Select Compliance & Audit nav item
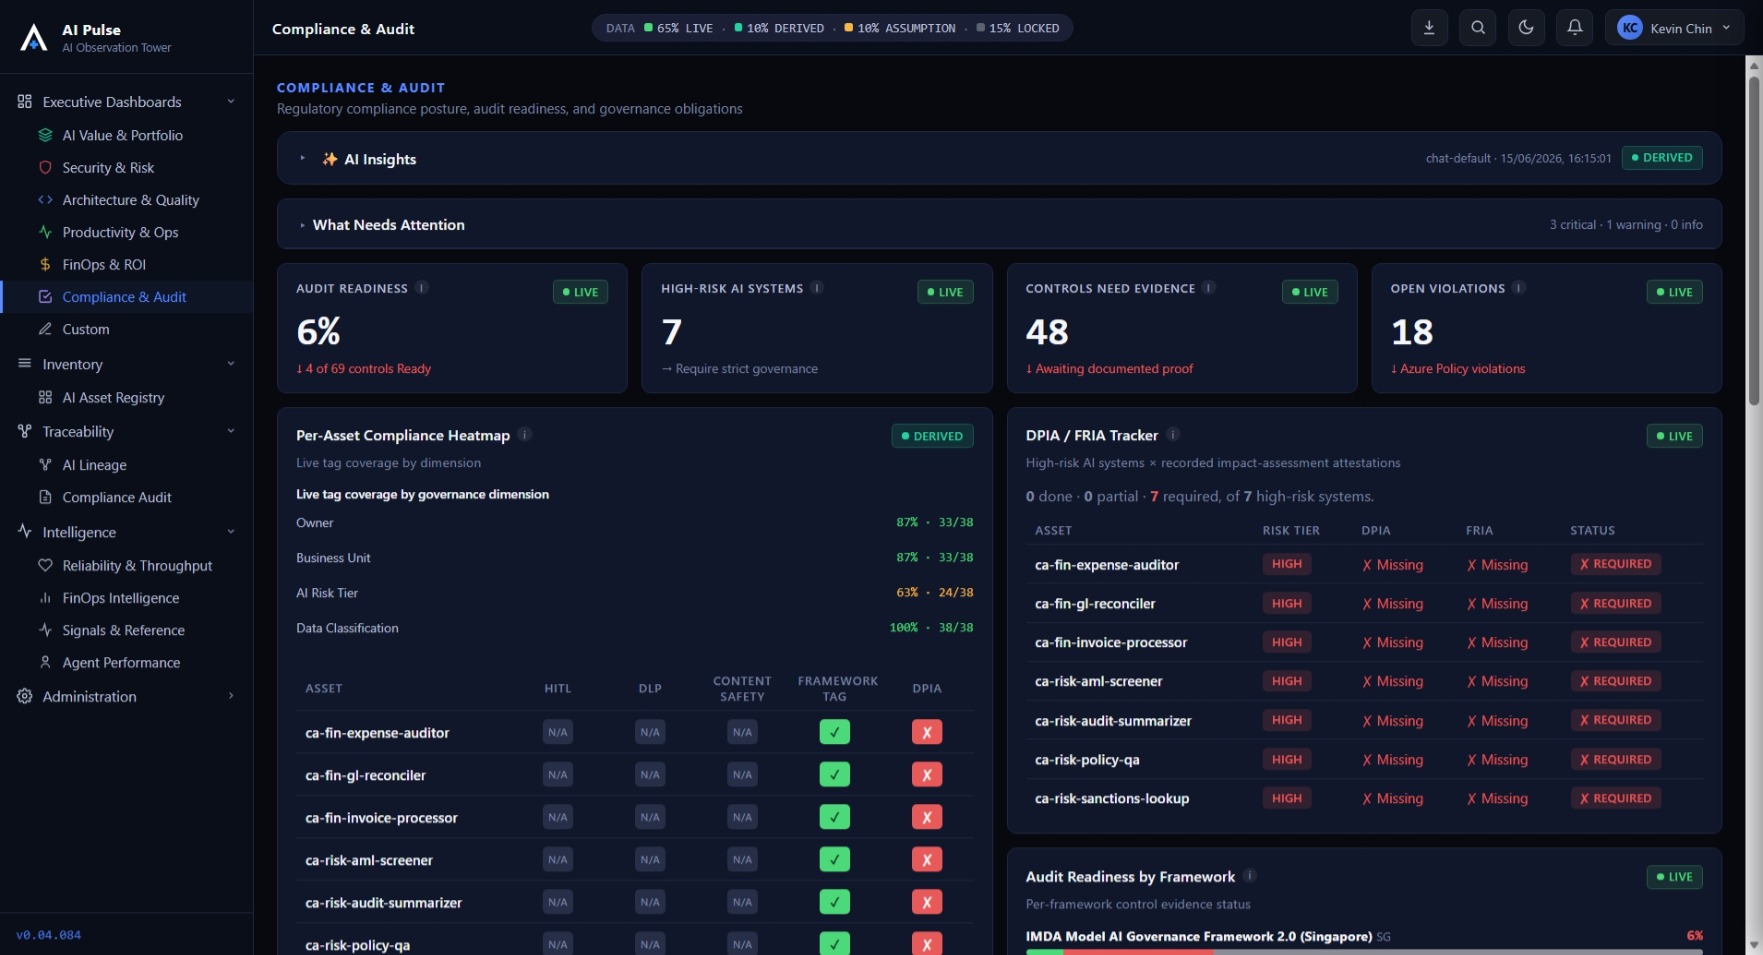 click(124, 297)
